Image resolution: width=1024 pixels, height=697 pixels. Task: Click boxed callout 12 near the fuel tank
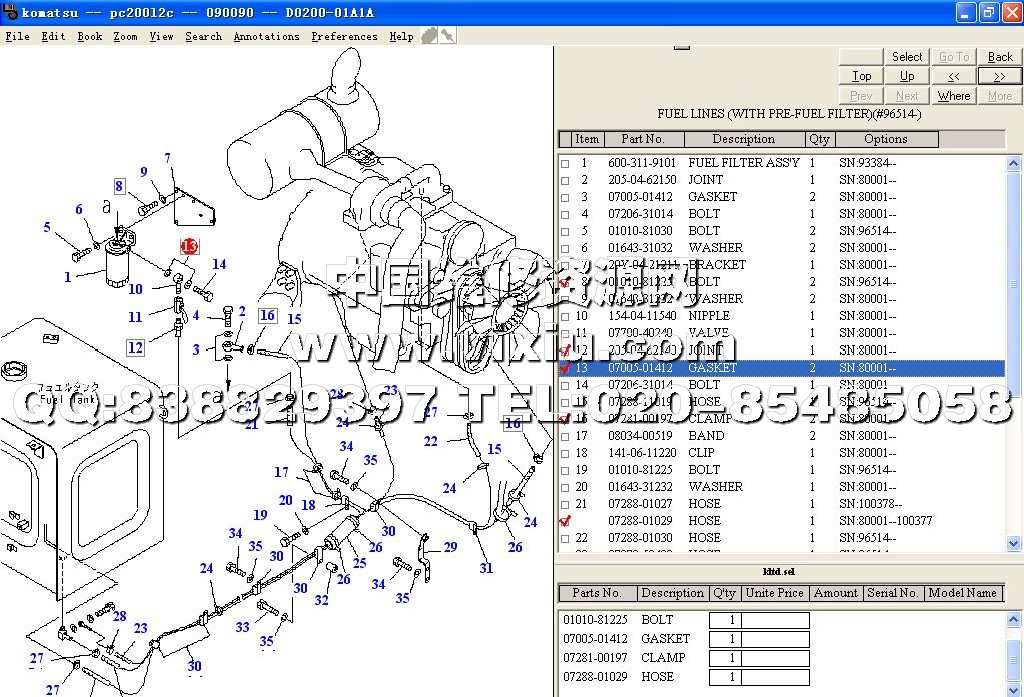[135, 348]
